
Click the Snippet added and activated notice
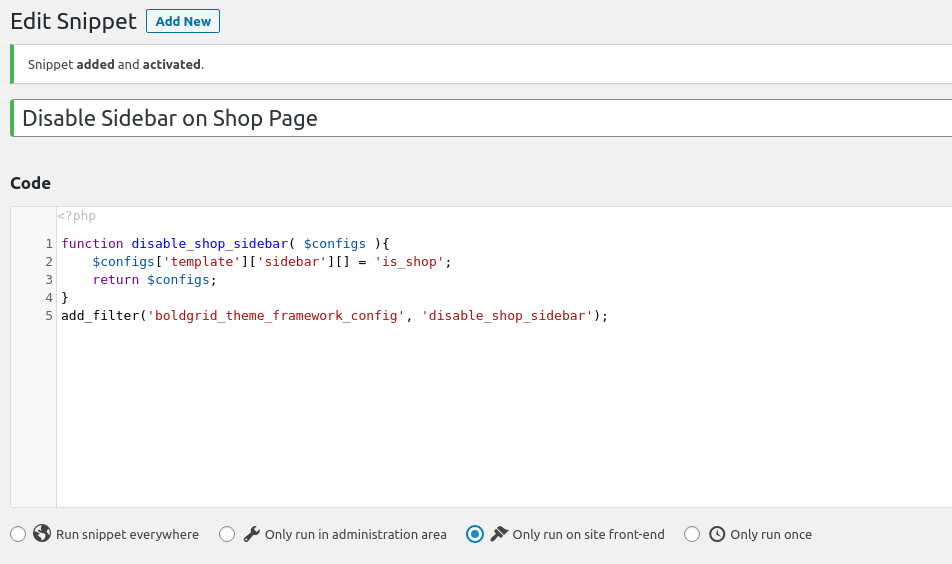tap(116, 64)
